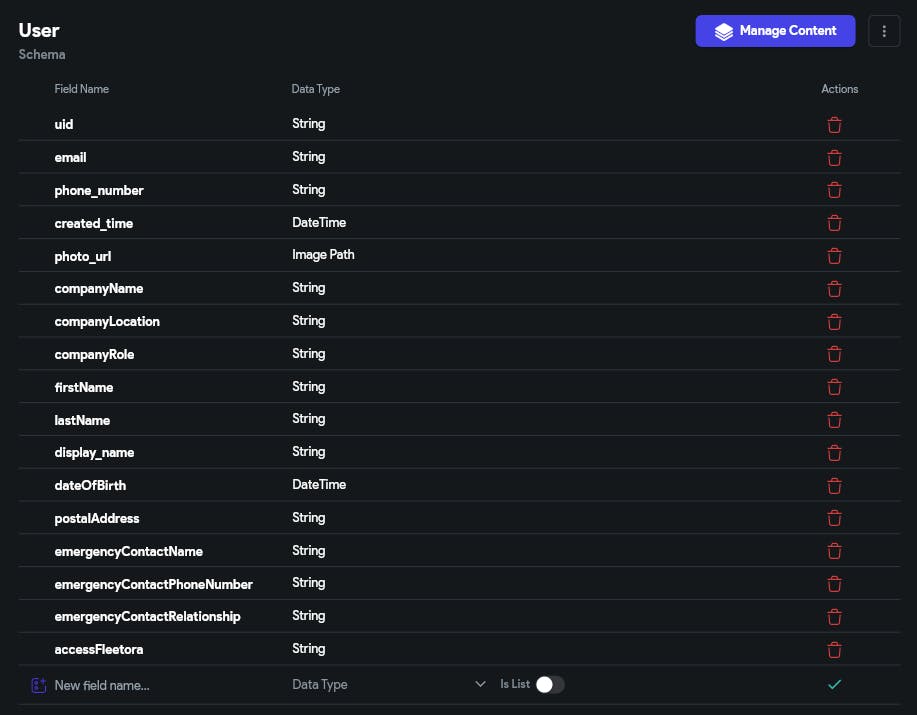
Task: Confirm new field with checkmark icon
Action: pyautogui.click(x=835, y=685)
